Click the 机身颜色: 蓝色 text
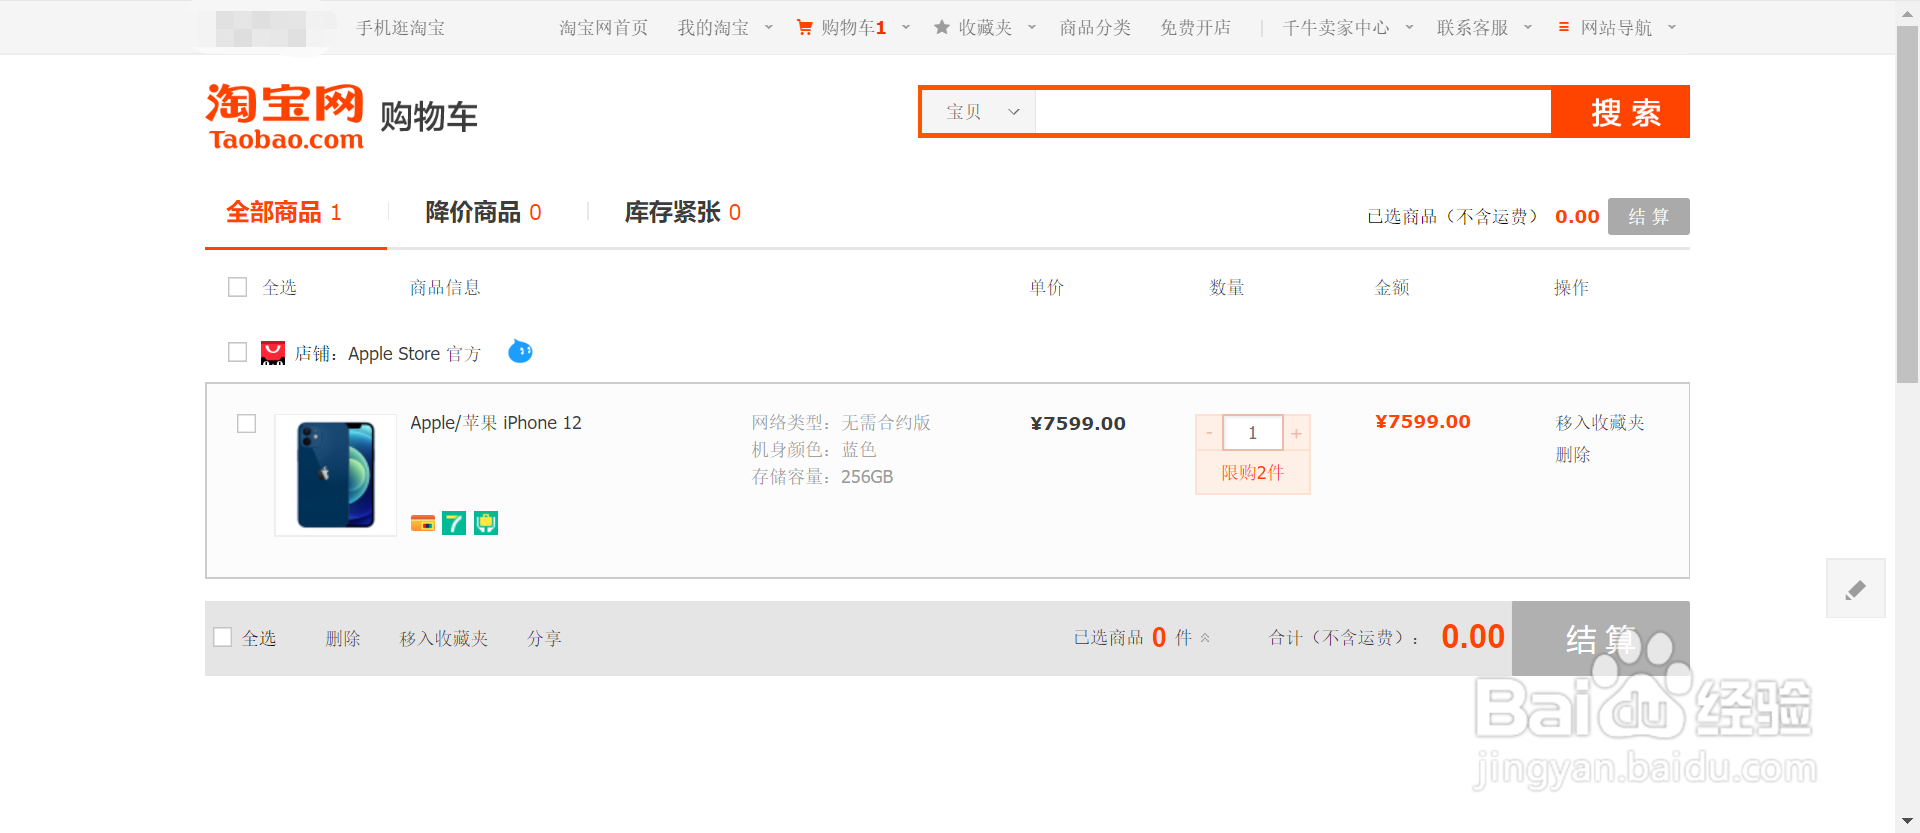The image size is (1920, 833). coord(814,450)
